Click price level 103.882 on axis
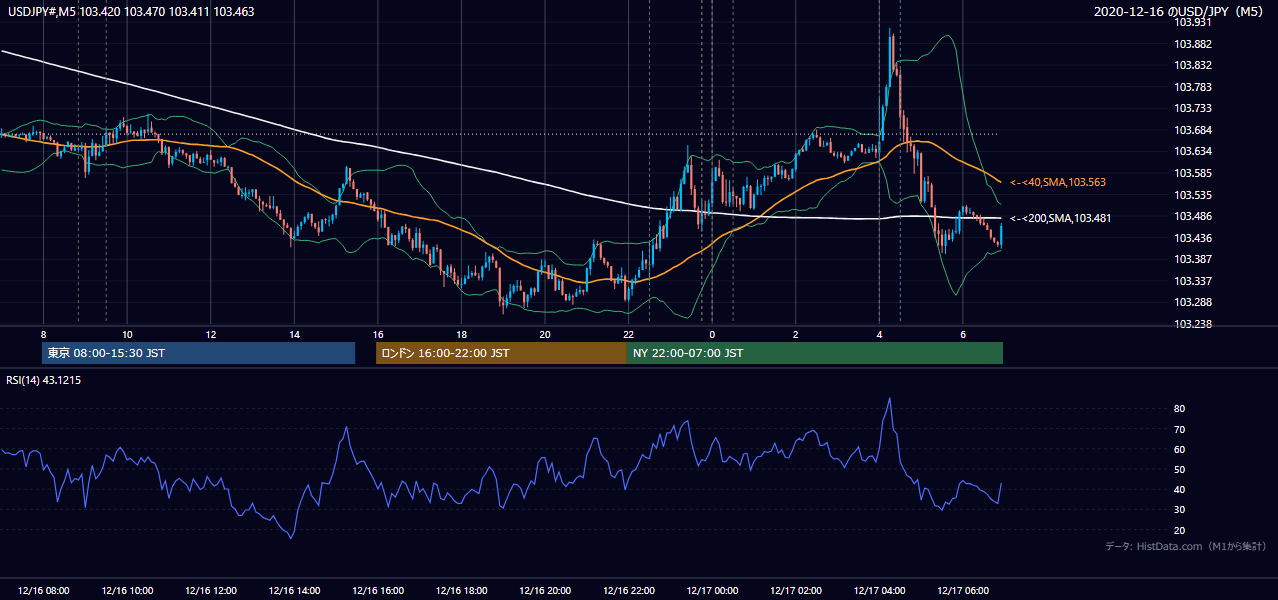The image size is (1278, 600). tap(1193, 44)
